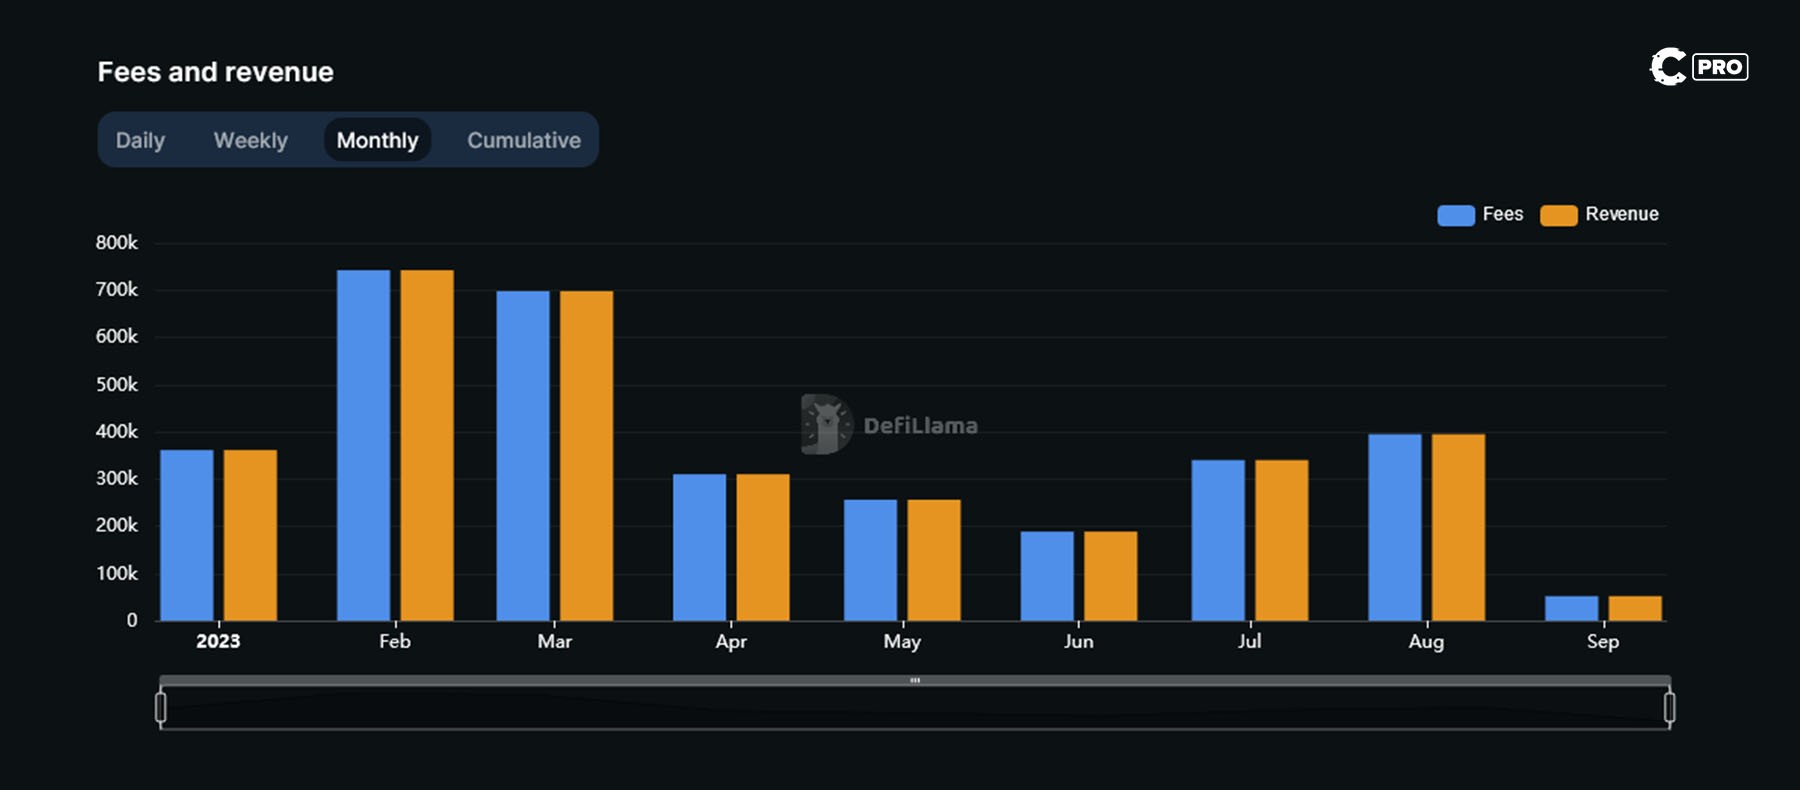Click the September Revenue orange bar
This screenshot has width=1800, height=790.
[x=1634, y=608]
